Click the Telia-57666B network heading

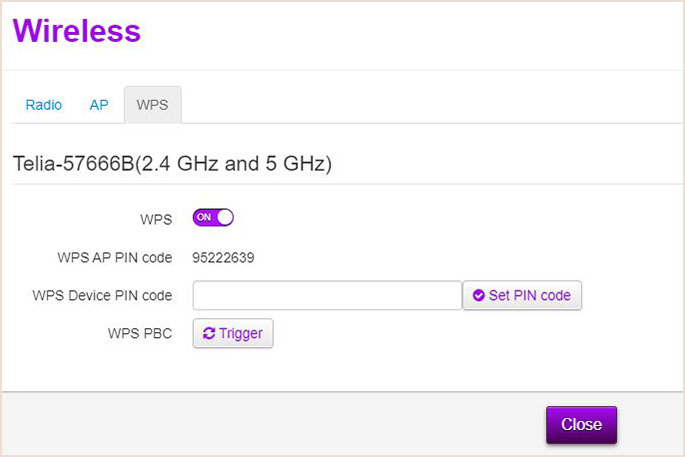pos(172,164)
